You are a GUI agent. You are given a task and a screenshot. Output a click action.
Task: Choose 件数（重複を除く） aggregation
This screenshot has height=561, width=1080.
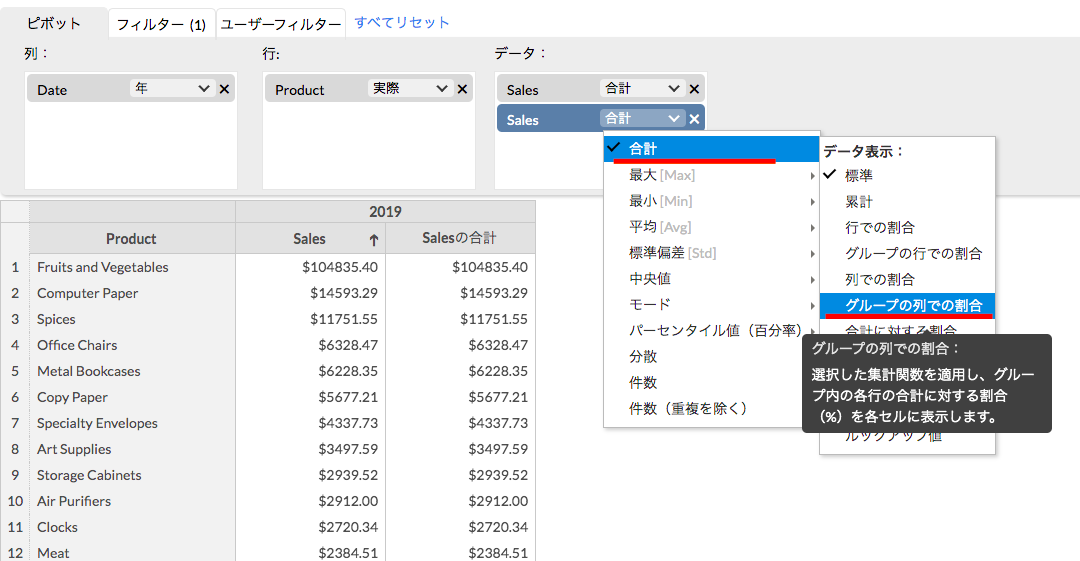pyautogui.click(x=688, y=409)
